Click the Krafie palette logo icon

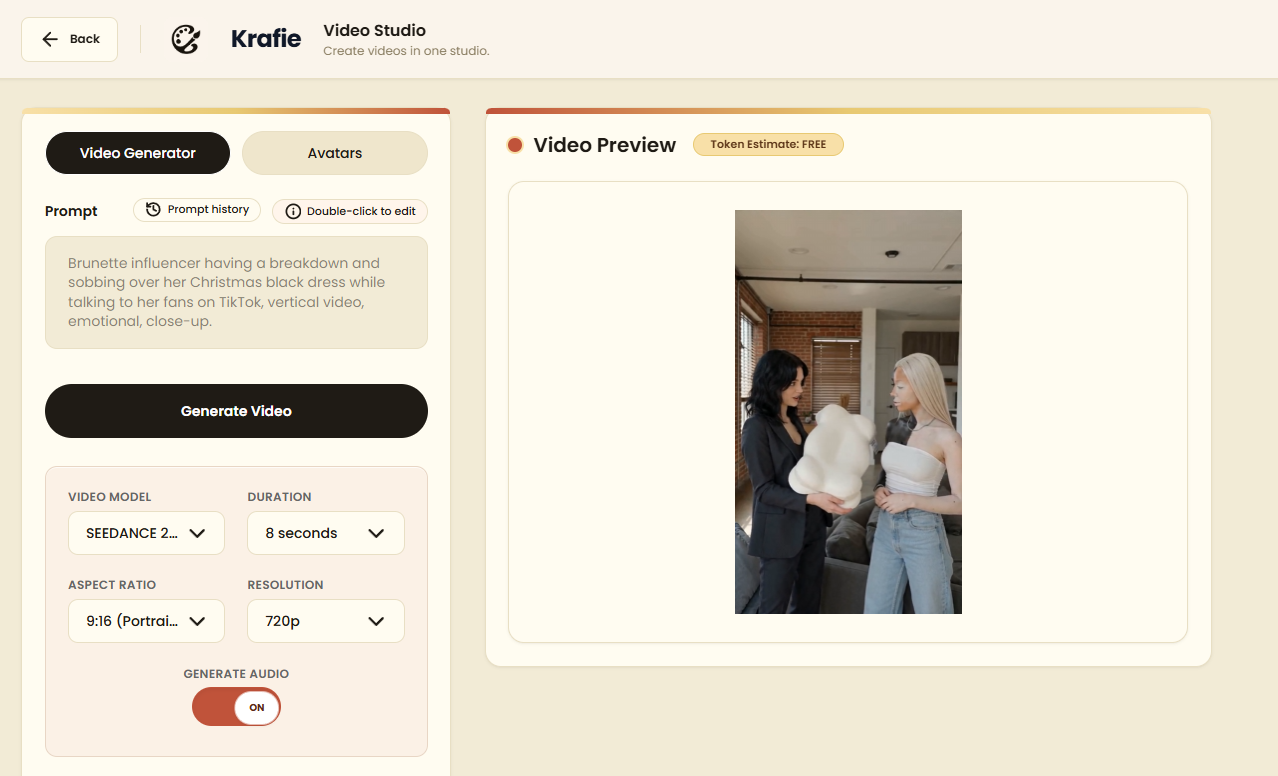[186, 39]
